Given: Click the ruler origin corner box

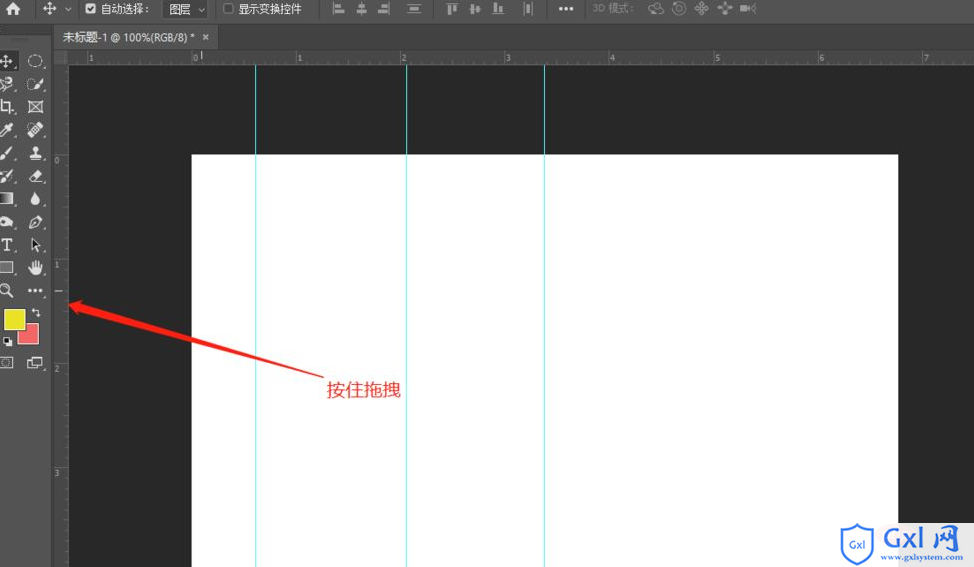Looking at the screenshot, I should click(x=61, y=58).
